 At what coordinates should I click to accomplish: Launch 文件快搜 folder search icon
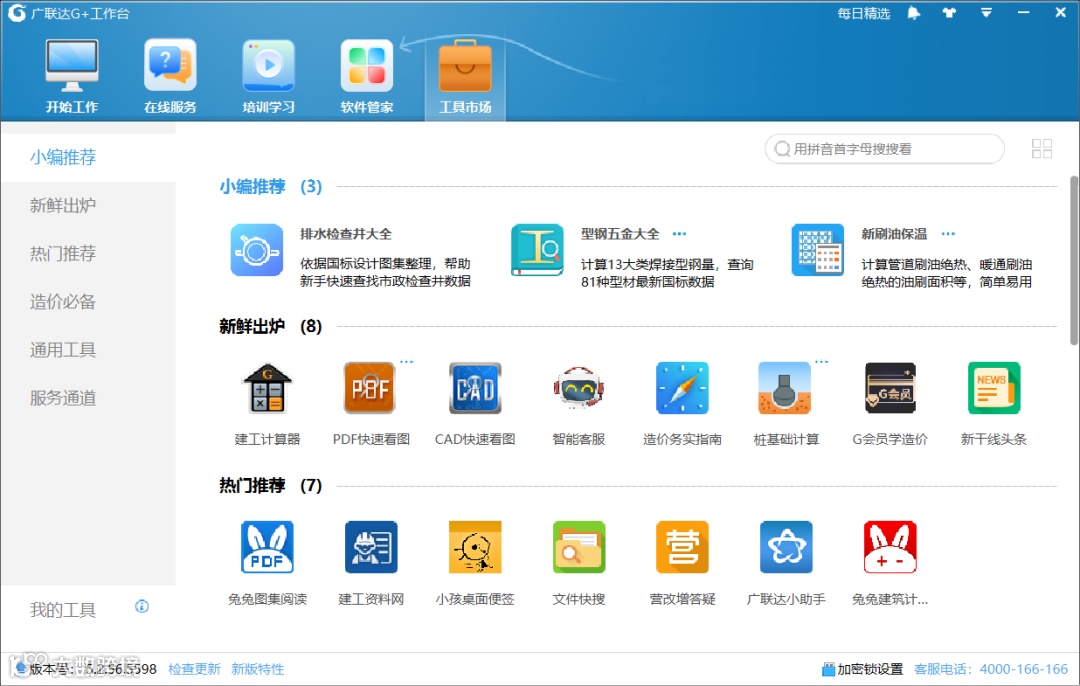(x=579, y=547)
